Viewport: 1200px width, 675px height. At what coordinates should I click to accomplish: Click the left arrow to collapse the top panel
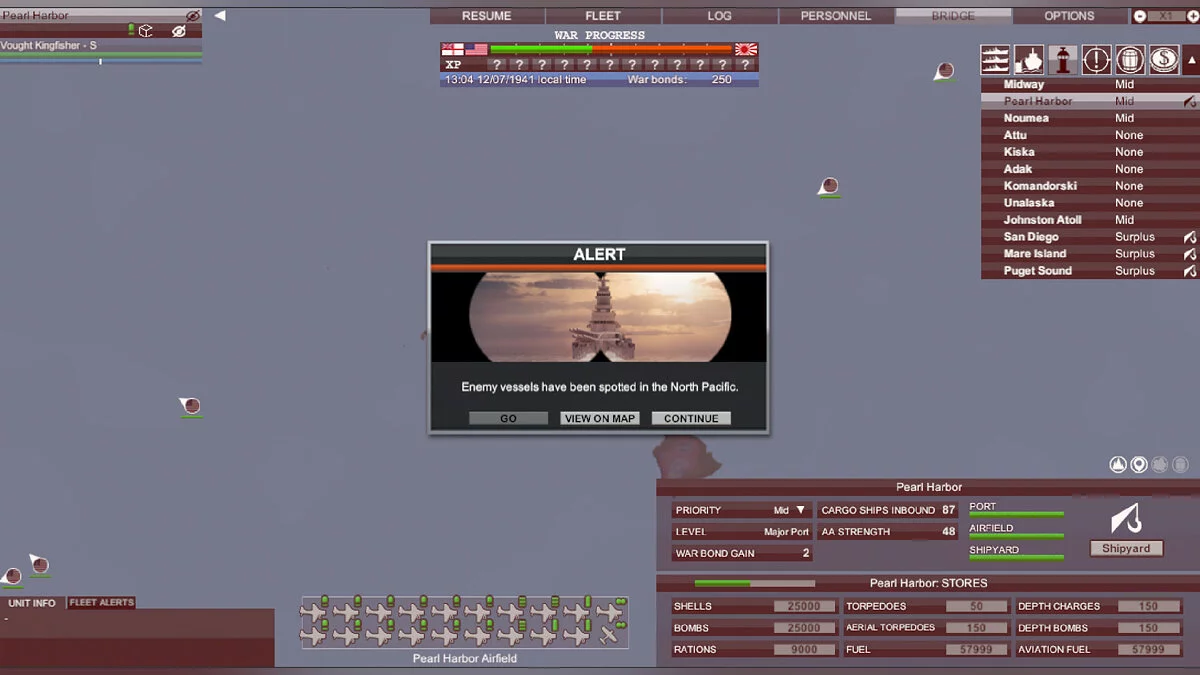(x=219, y=15)
